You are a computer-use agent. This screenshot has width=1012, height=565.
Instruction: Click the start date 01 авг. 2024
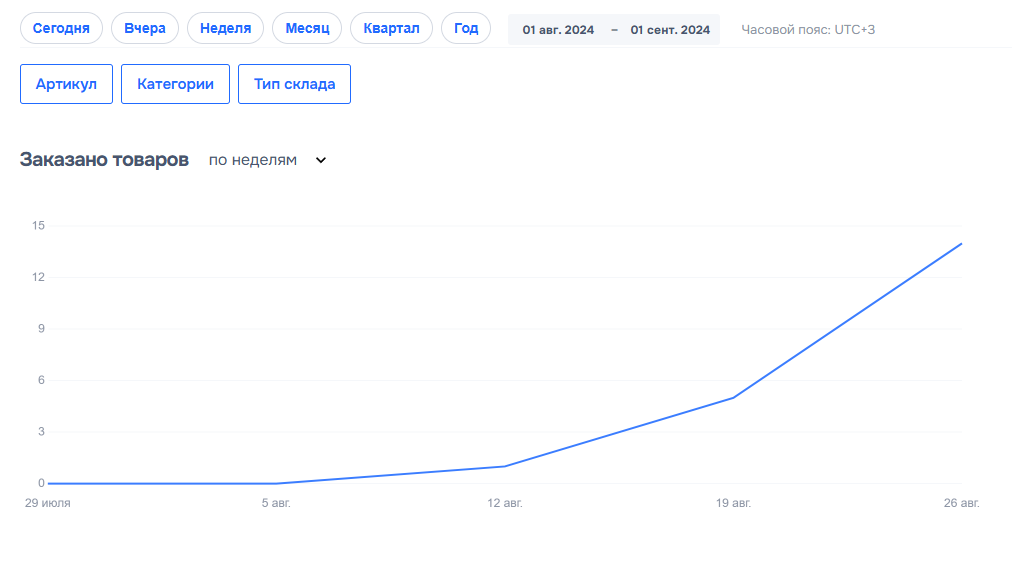click(x=558, y=30)
